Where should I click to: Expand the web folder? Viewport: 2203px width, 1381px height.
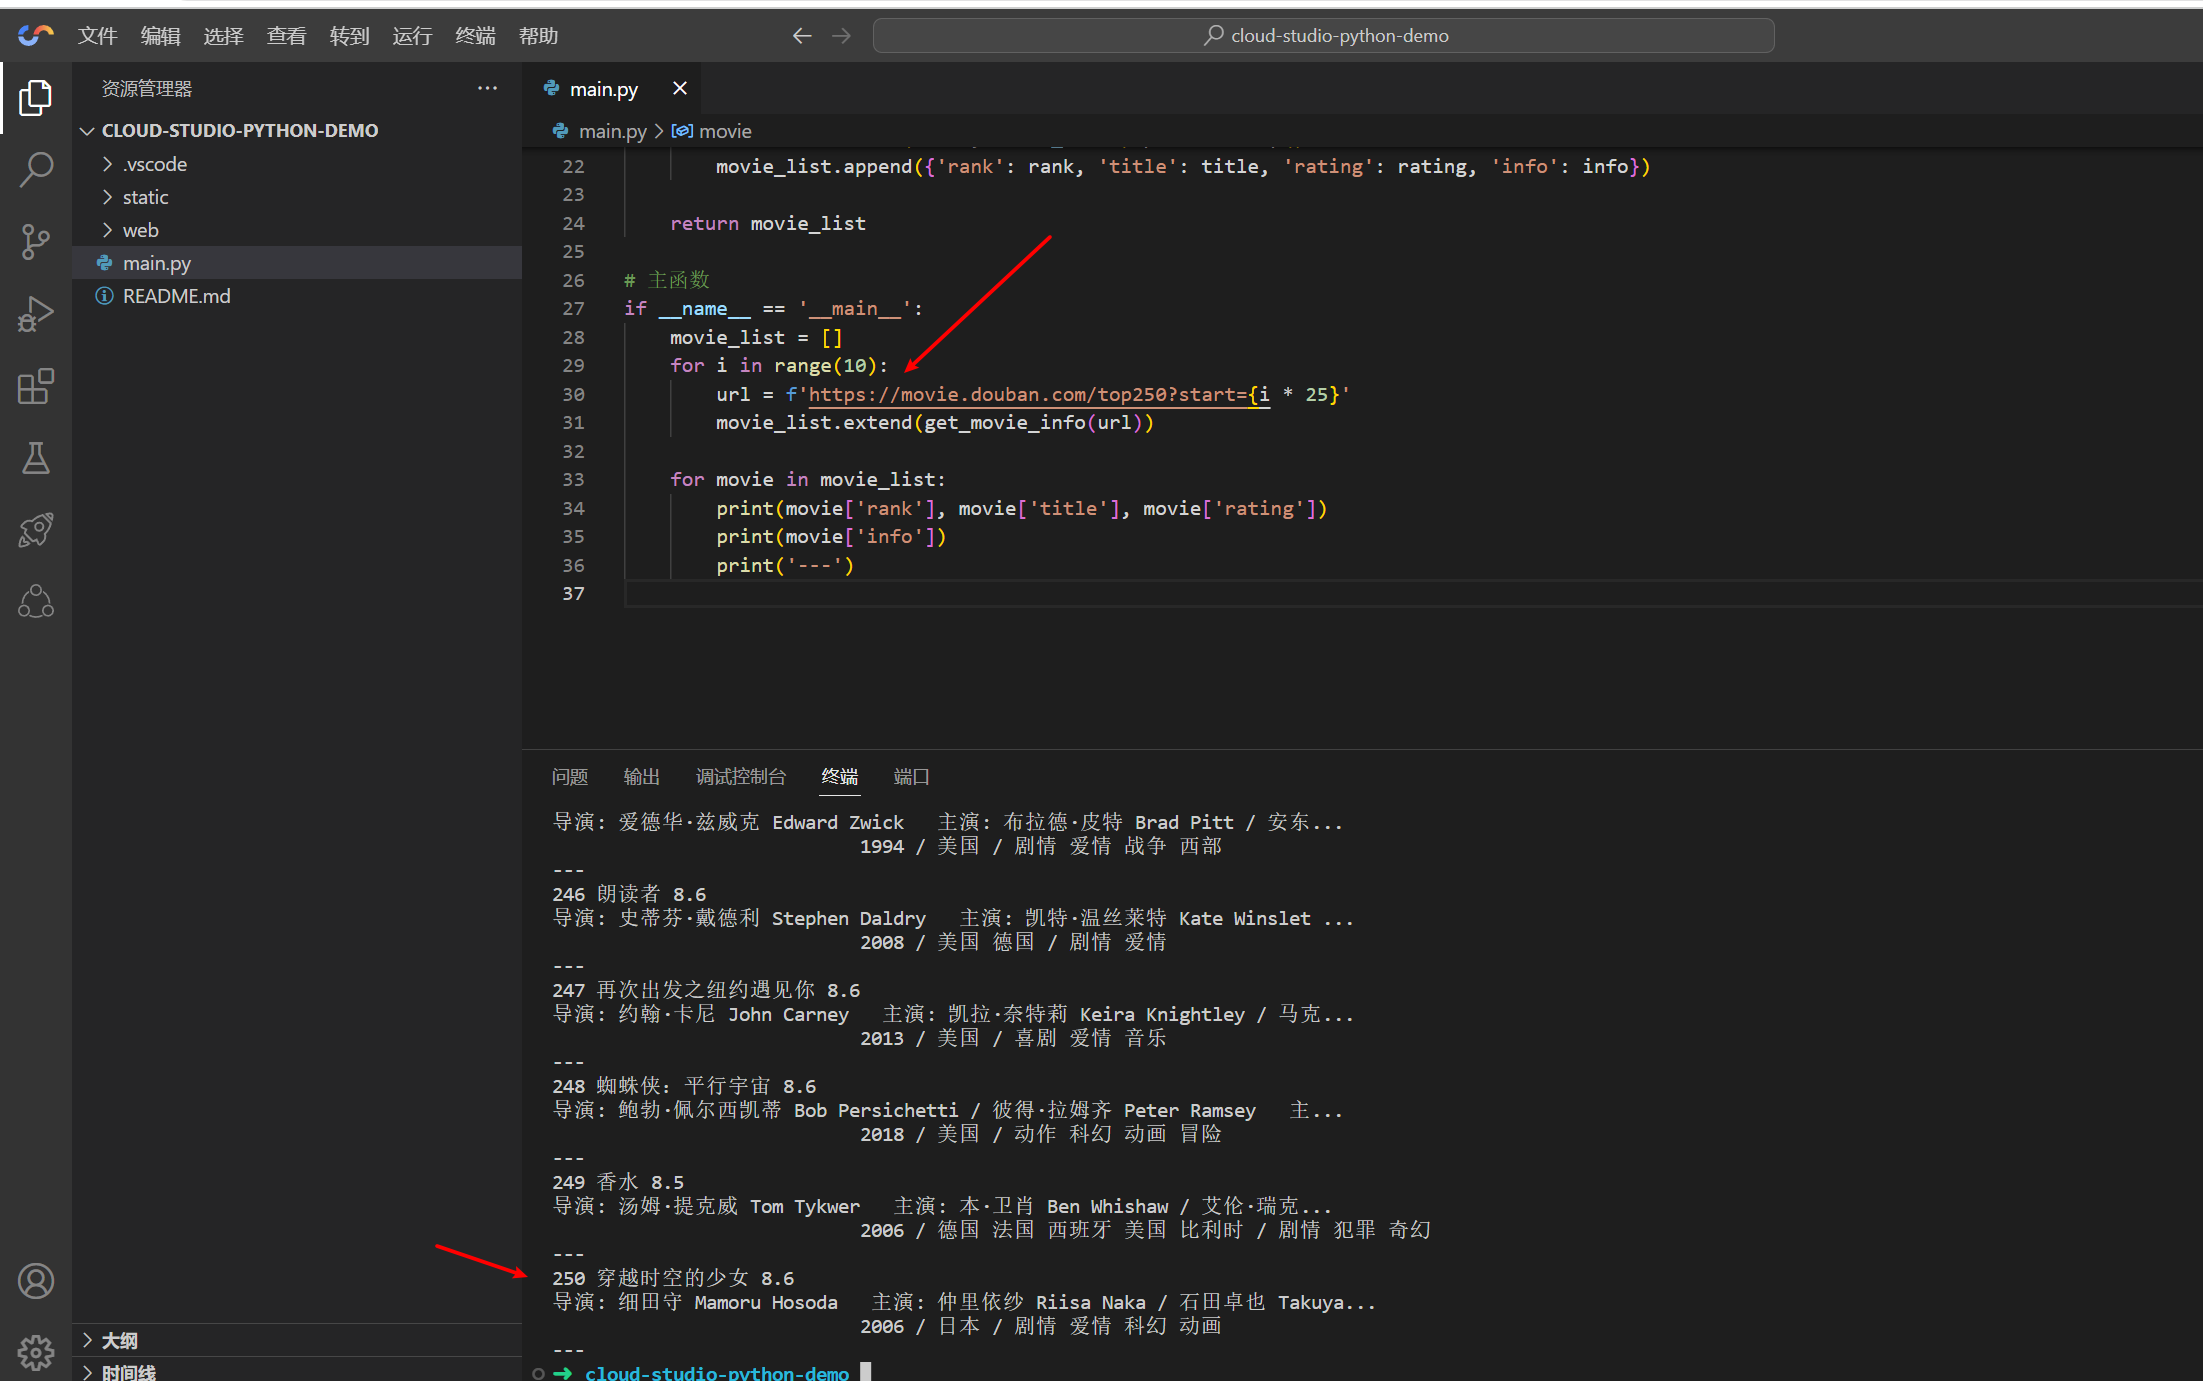pos(140,230)
